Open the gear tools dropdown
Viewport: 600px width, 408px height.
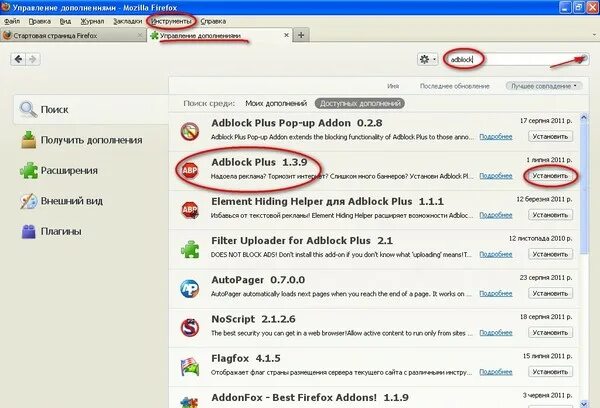[x=427, y=59]
